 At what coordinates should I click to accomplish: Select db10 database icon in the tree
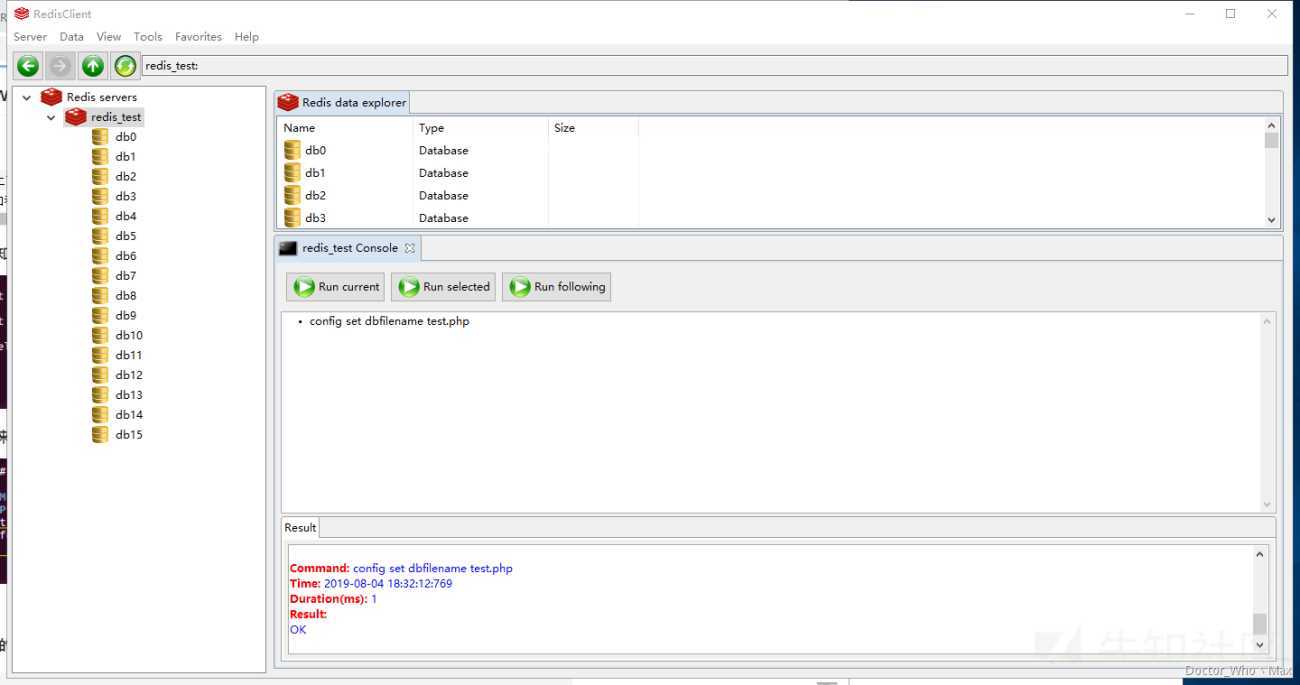(x=100, y=335)
